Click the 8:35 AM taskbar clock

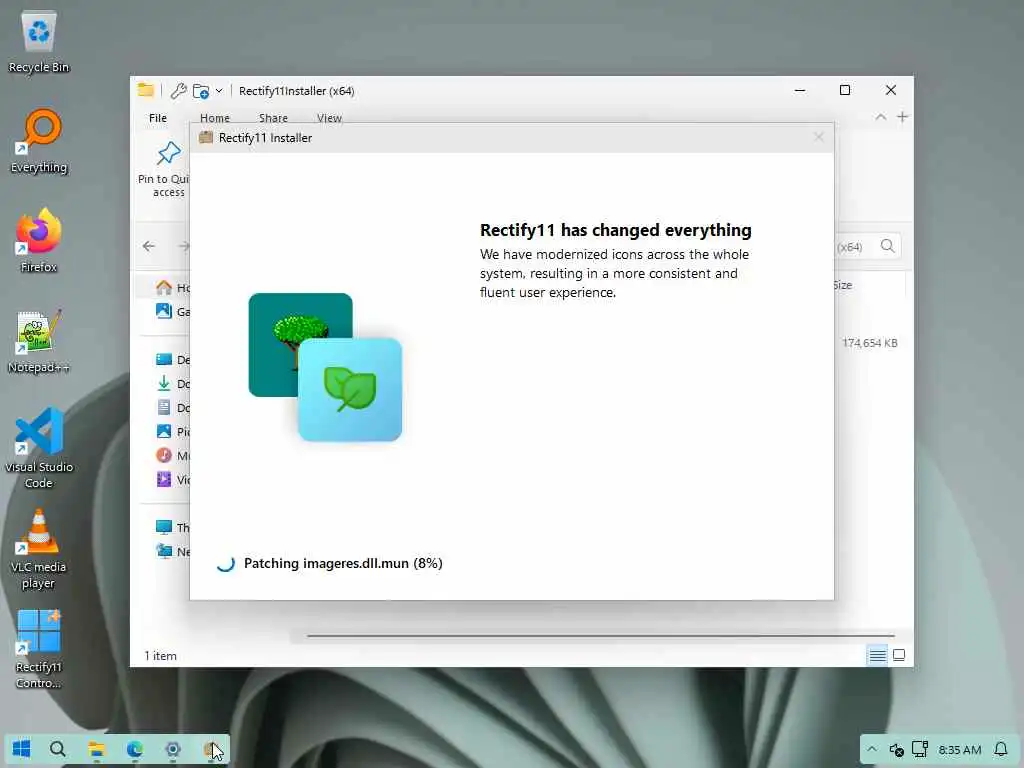click(959, 750)
